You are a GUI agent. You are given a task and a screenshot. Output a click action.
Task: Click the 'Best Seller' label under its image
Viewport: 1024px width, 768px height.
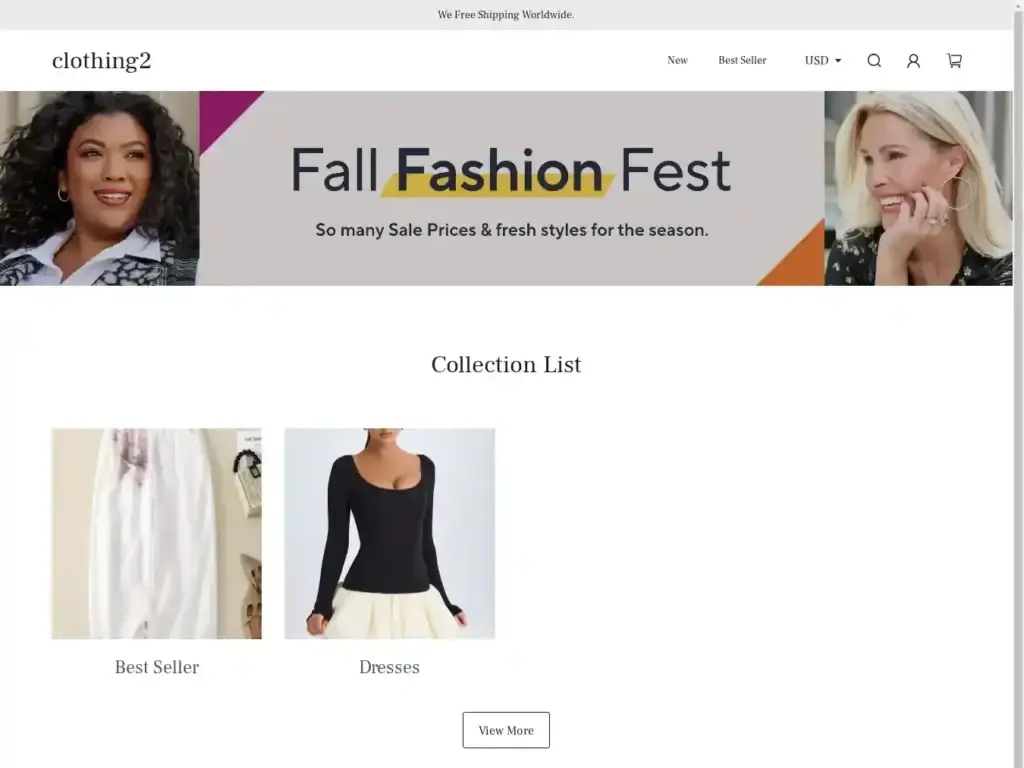tap(156, 667)
